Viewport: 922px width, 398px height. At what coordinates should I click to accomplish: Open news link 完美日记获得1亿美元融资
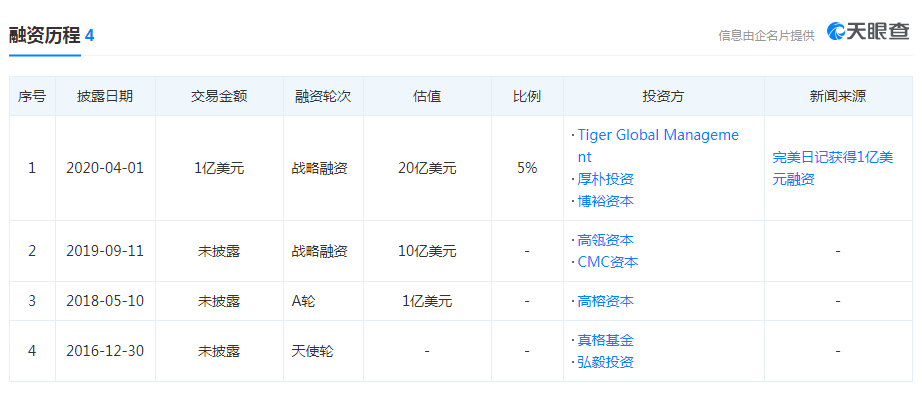[833, 168]
